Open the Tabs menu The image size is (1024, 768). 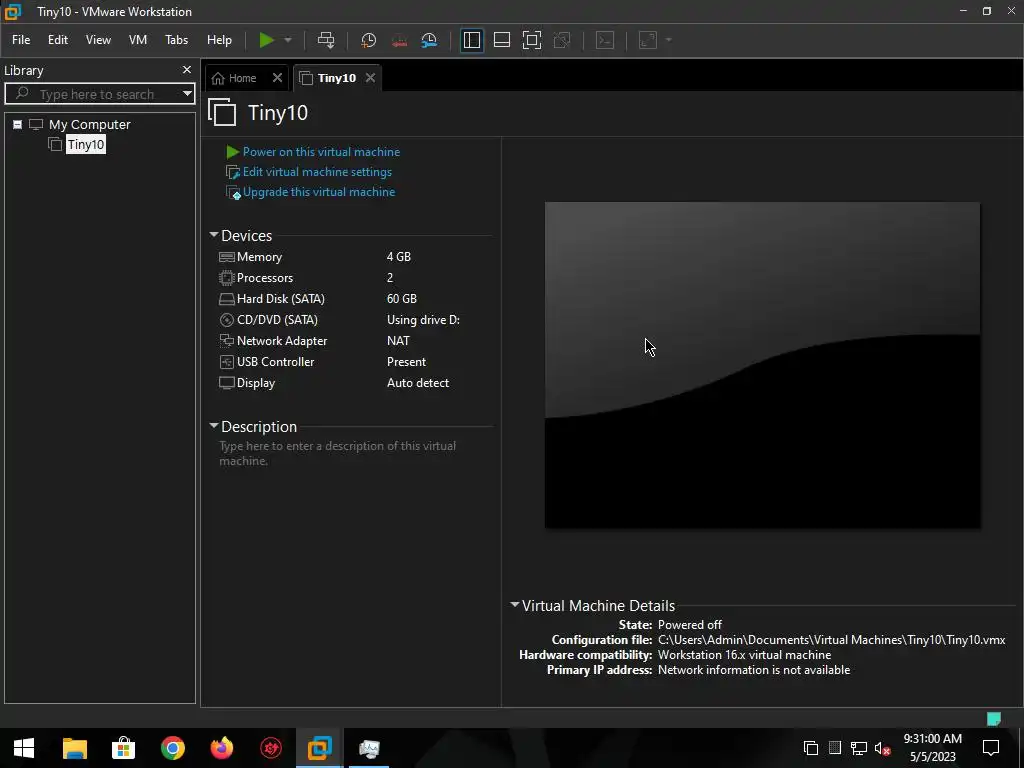(176, 40)
